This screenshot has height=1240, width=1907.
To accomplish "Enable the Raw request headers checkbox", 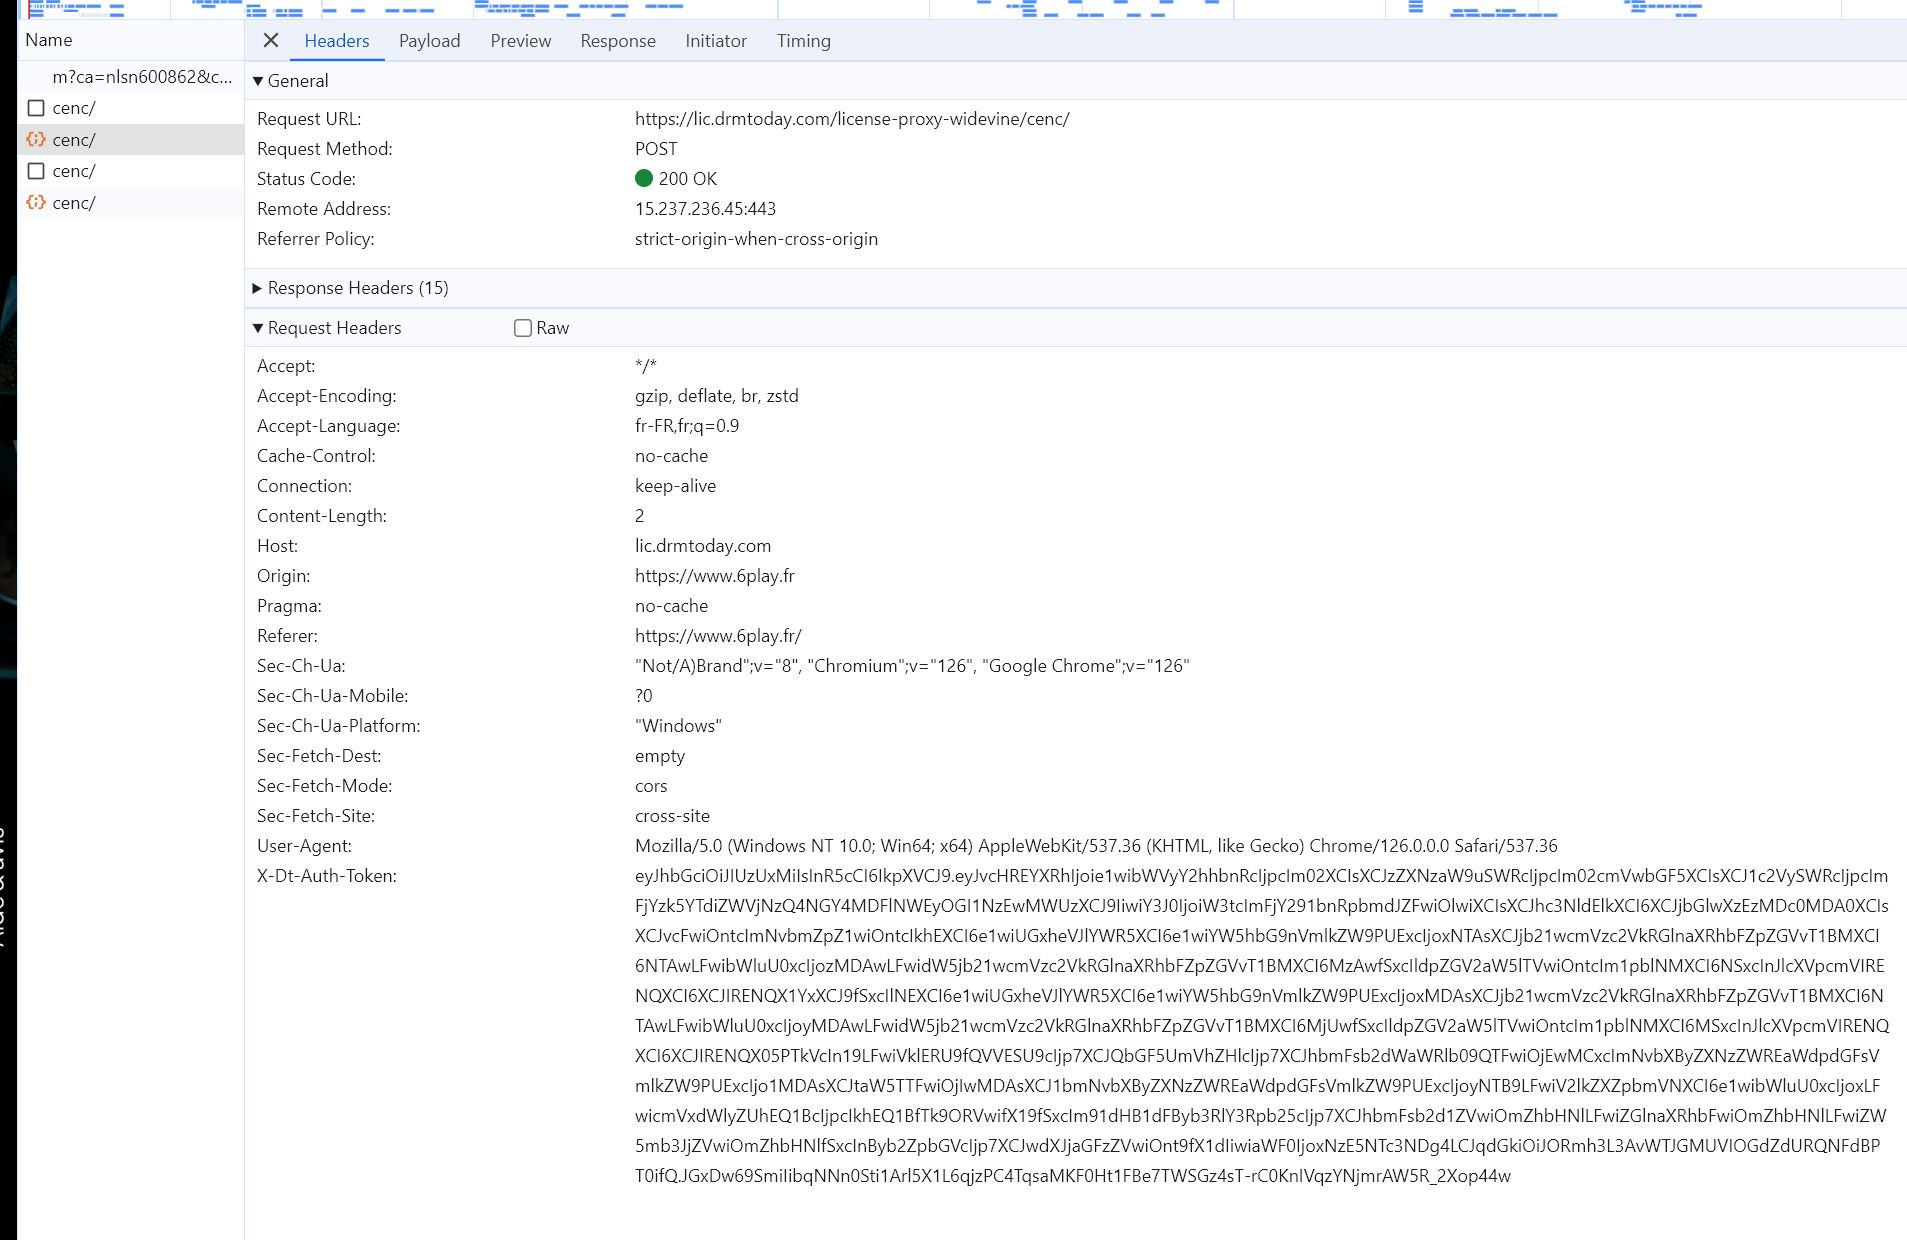I will click(523, 328).
